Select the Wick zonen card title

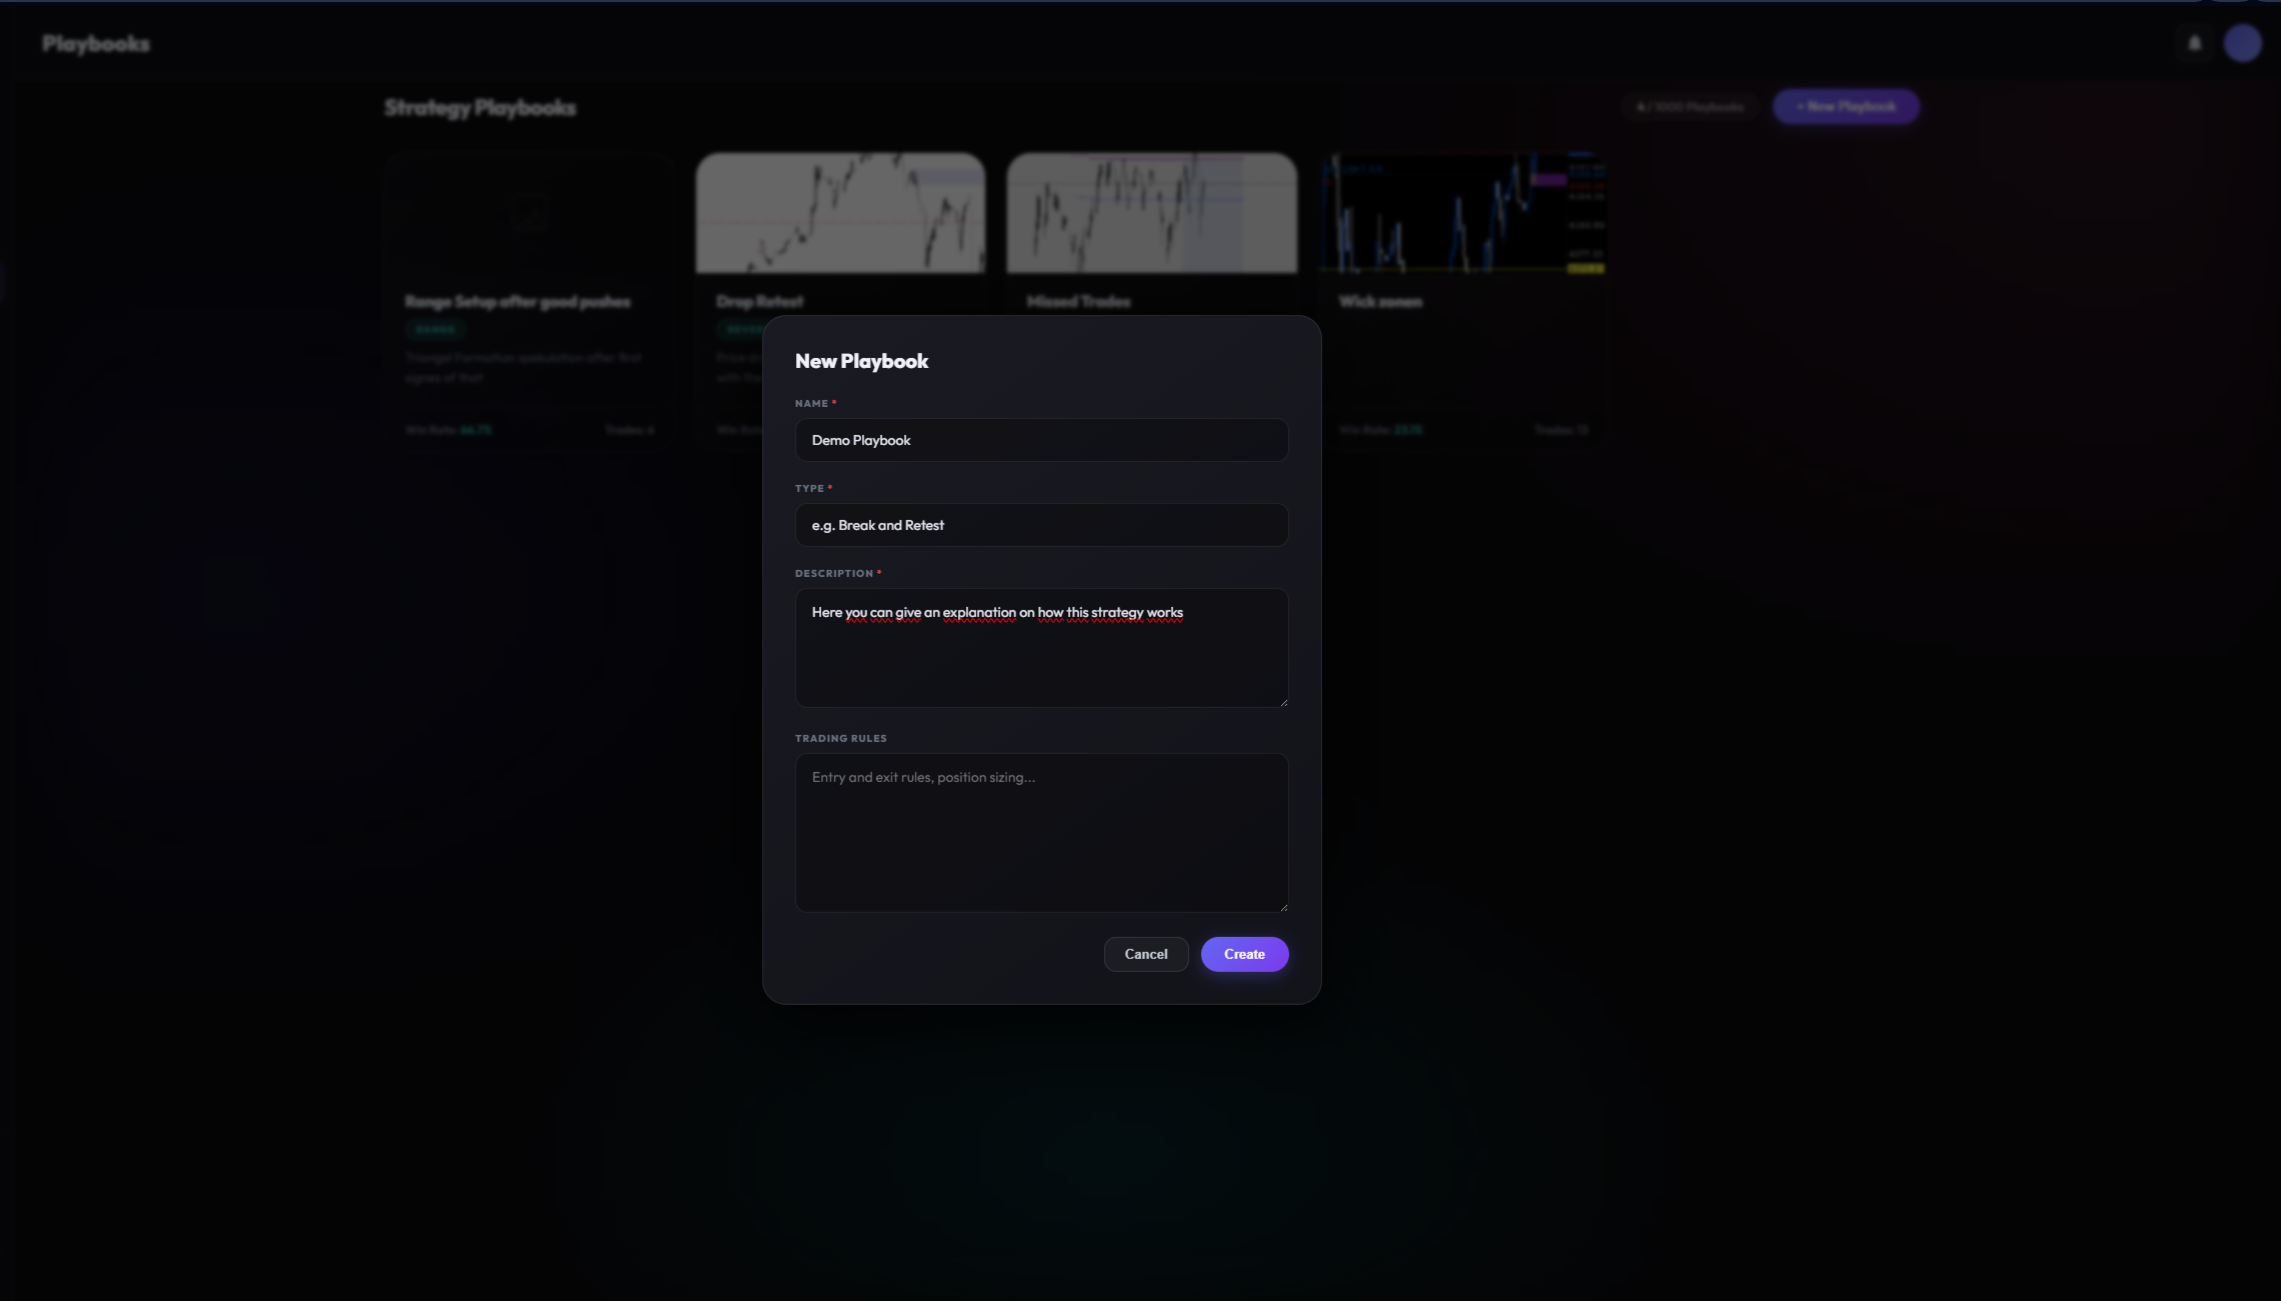coord(1381,301)
